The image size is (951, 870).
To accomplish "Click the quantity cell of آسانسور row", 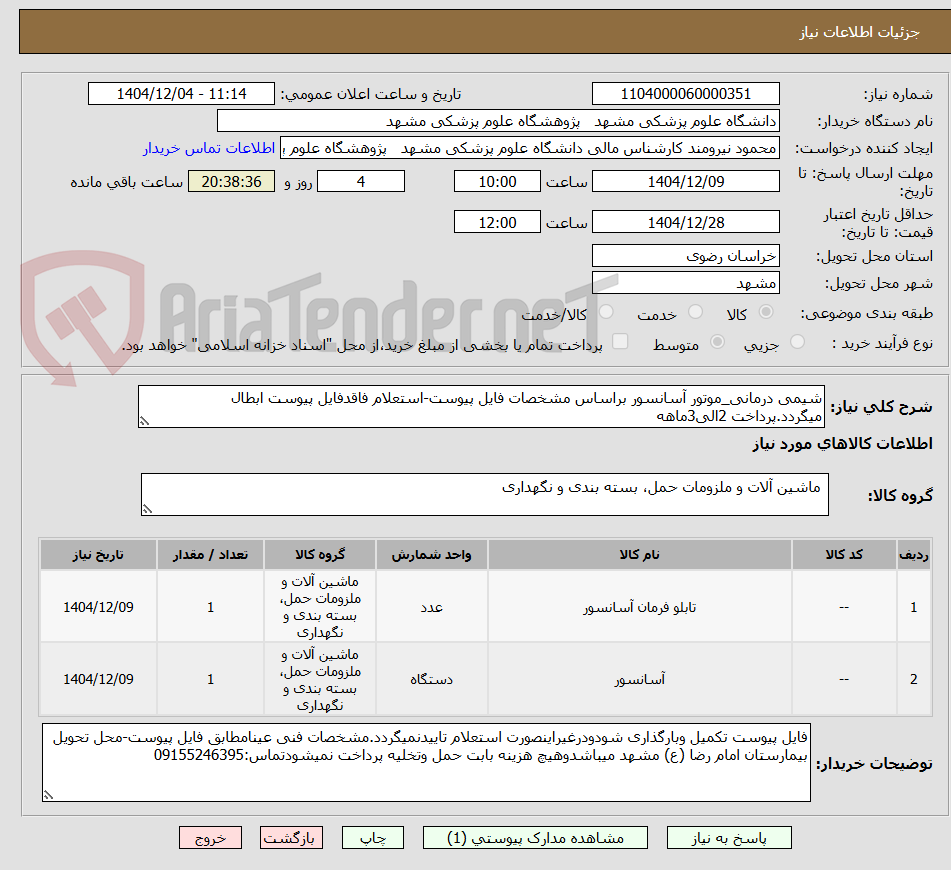I will point(210,679).
